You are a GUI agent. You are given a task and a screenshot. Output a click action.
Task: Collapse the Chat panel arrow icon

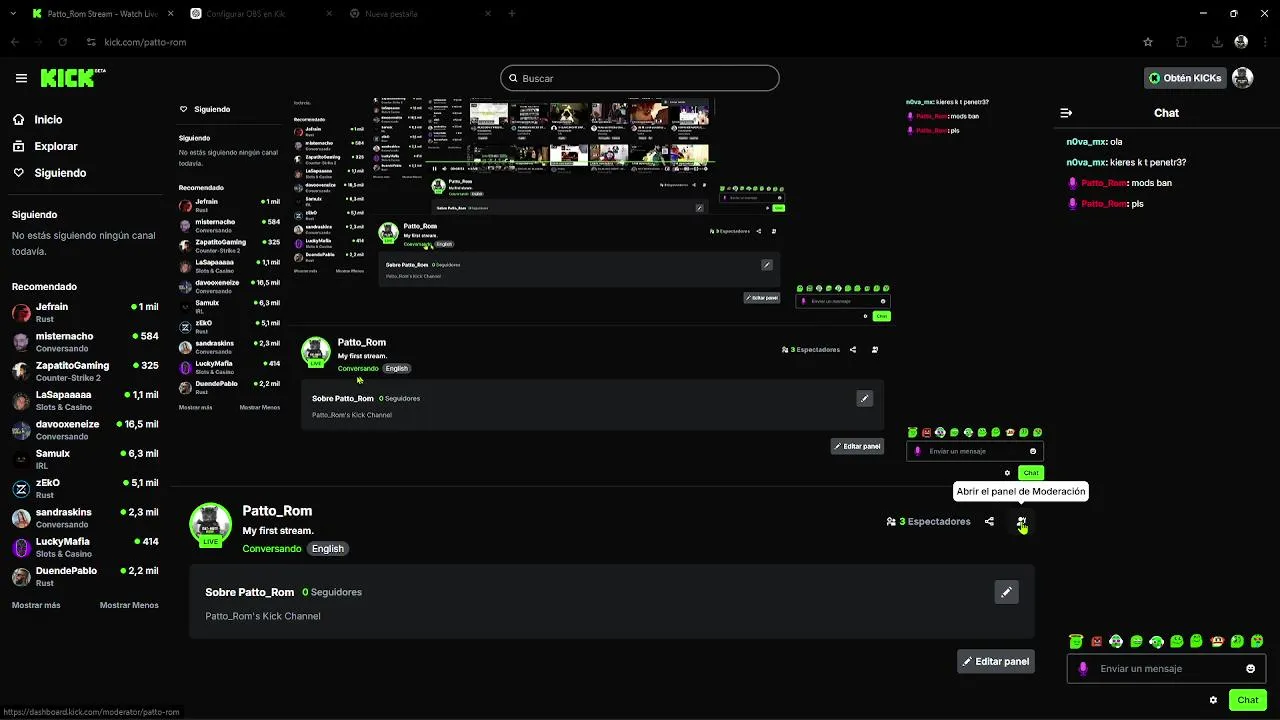pos(1066,113)
